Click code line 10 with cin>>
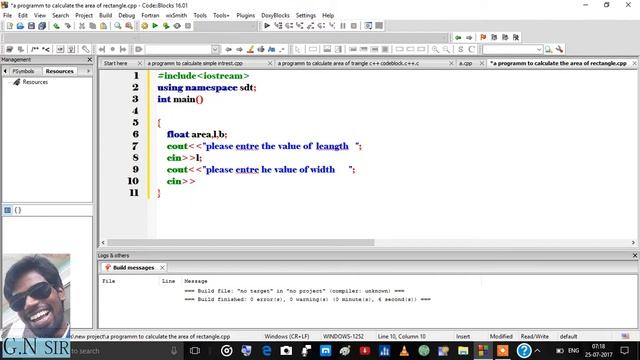Screen dimensions: 640x360 (181, 181)
